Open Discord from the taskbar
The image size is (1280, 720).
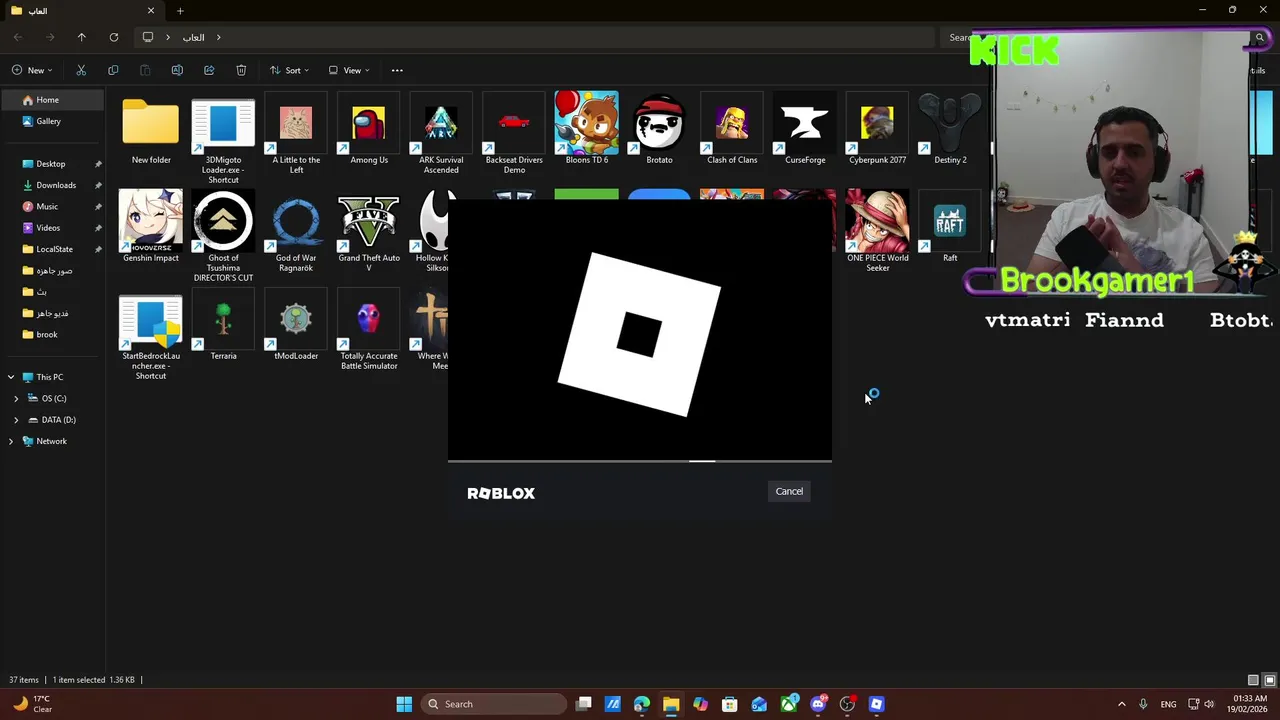click(x=818, y=704)
